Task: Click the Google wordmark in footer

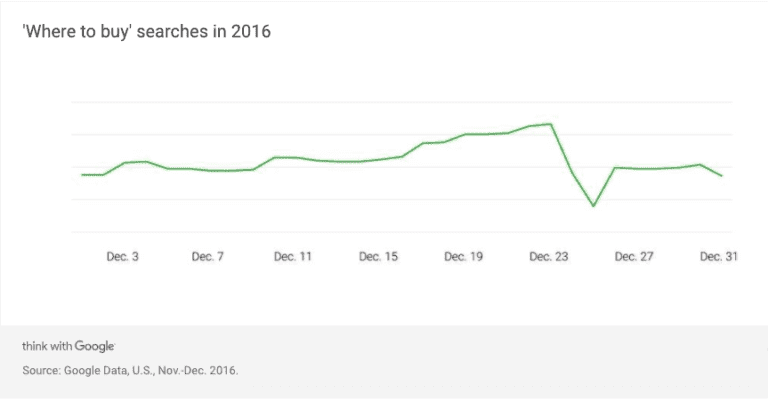Action: click(95, 346)
